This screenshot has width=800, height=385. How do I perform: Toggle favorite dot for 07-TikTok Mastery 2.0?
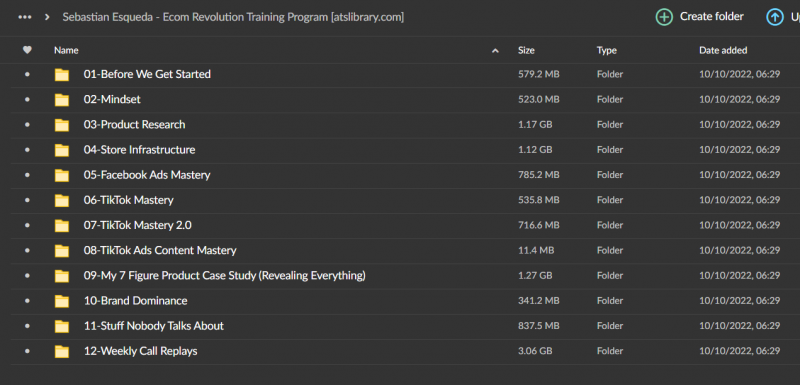coord(27,225)
